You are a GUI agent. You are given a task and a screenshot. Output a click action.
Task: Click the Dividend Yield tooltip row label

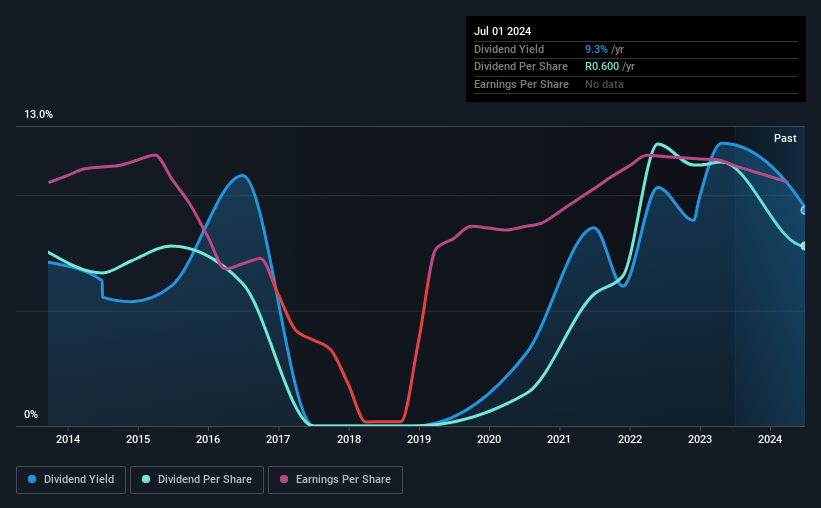509,49
